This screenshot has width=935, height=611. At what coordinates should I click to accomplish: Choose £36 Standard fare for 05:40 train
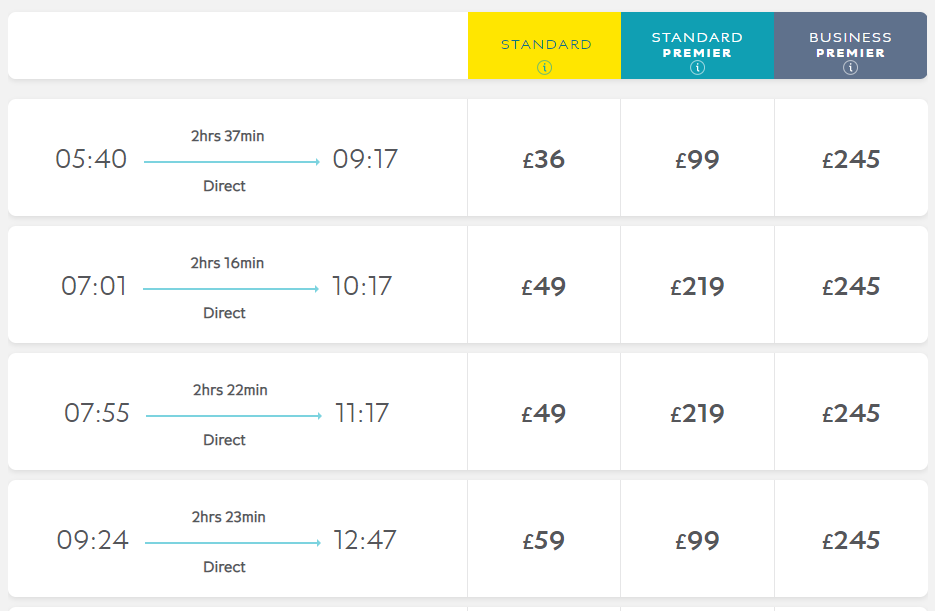(544, 159)
